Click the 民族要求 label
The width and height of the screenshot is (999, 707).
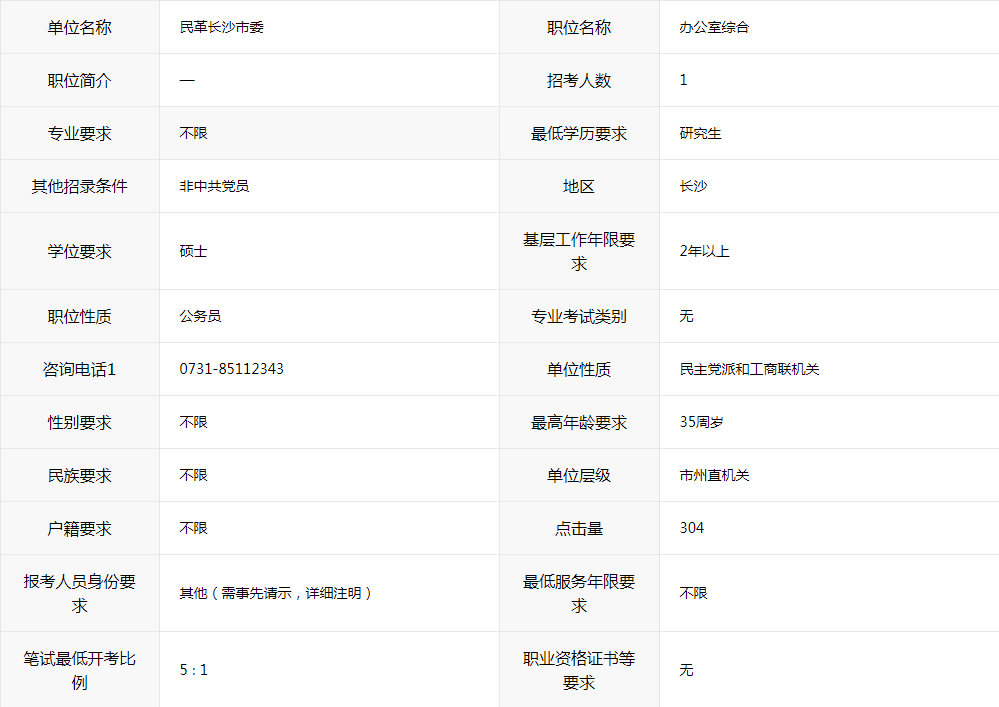(80, 475)
